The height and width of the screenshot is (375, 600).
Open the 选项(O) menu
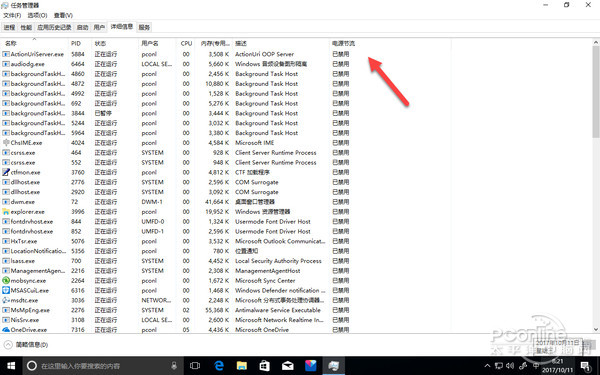(37, 15)
